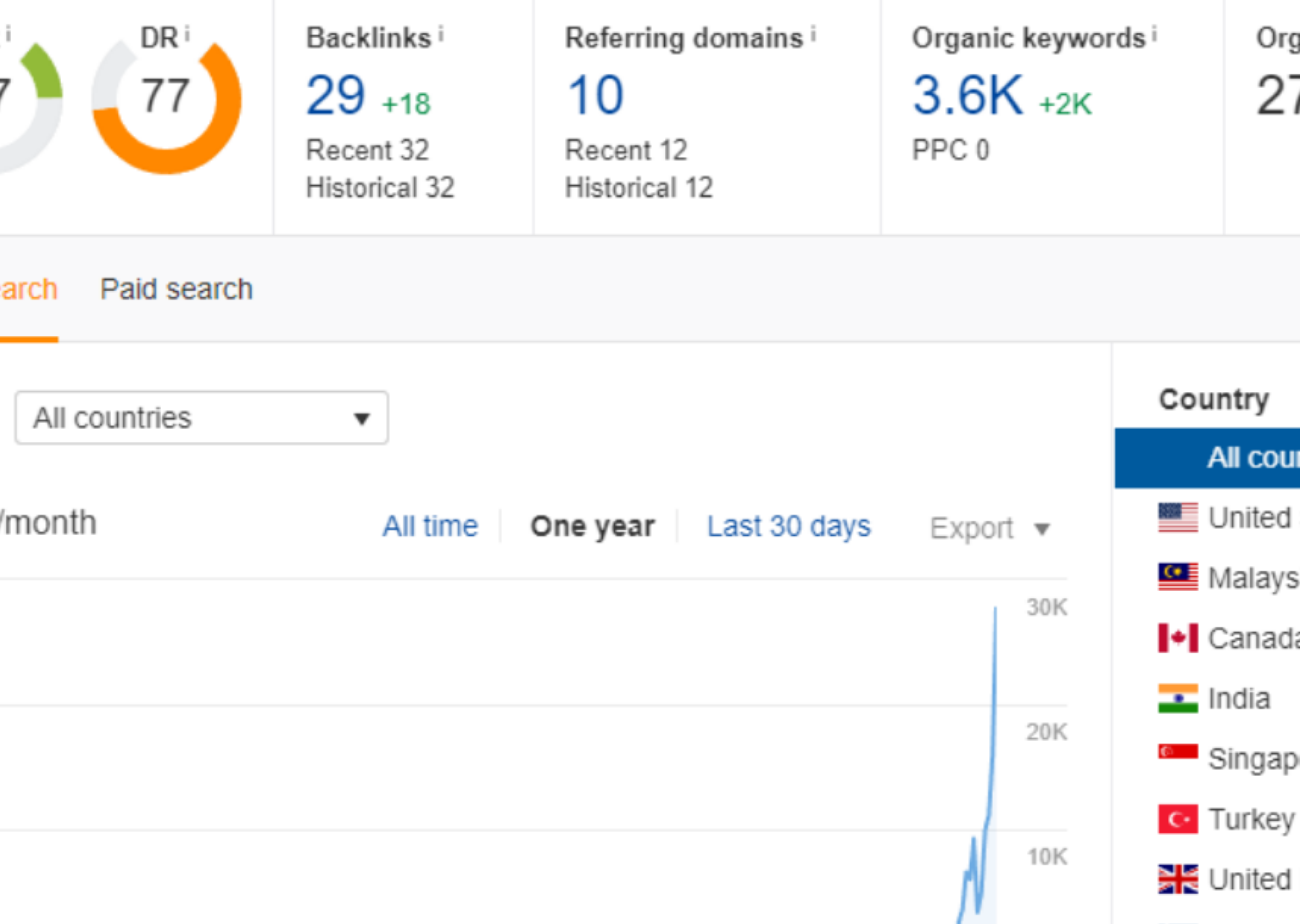Switch to the Paid search tab

176,289
